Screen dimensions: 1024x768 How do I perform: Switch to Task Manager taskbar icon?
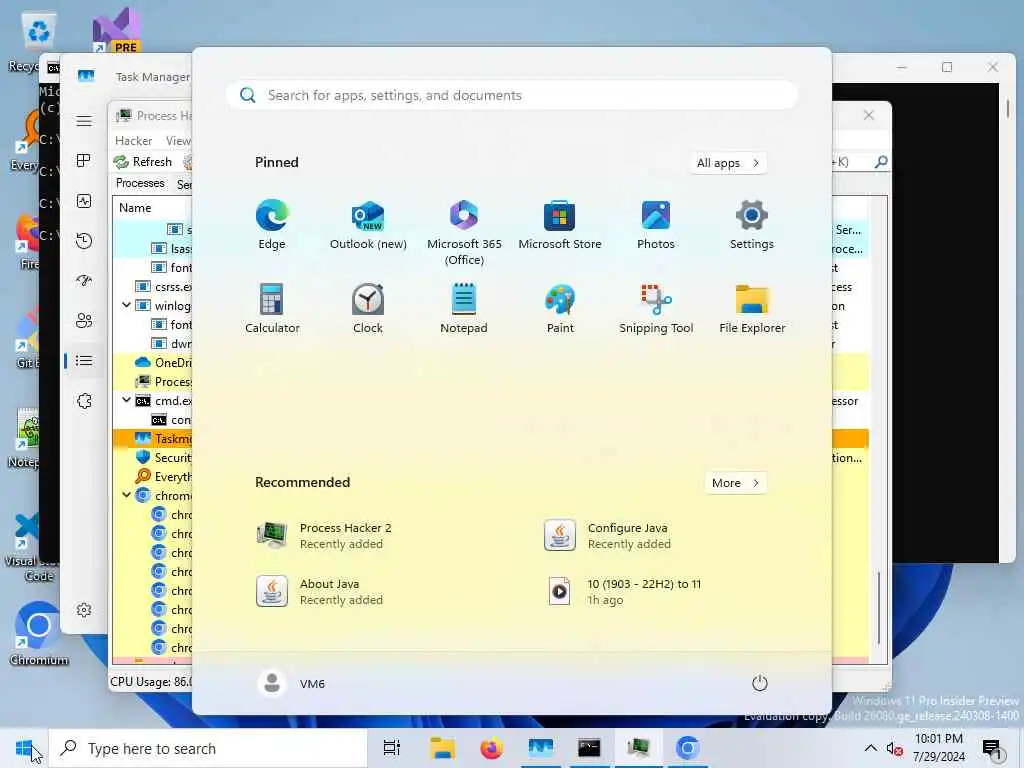[x=541, y=748]
